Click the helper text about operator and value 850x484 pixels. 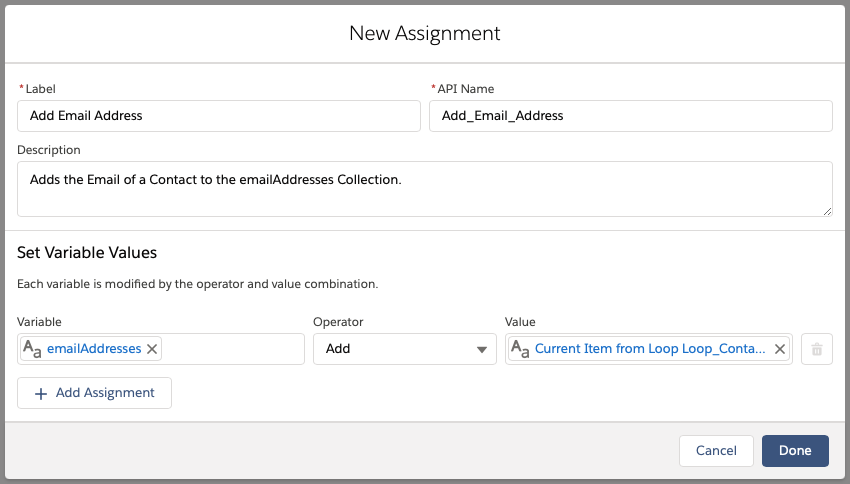[197, 284]
